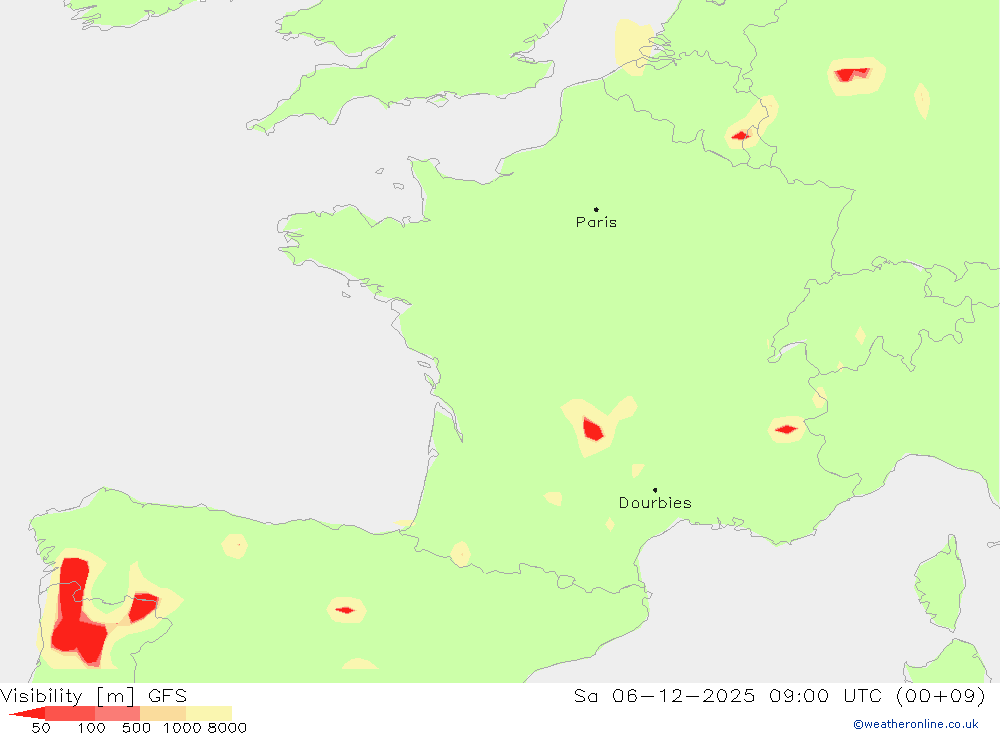
Task: Click the legend value 8000
Action: [228, 727]
